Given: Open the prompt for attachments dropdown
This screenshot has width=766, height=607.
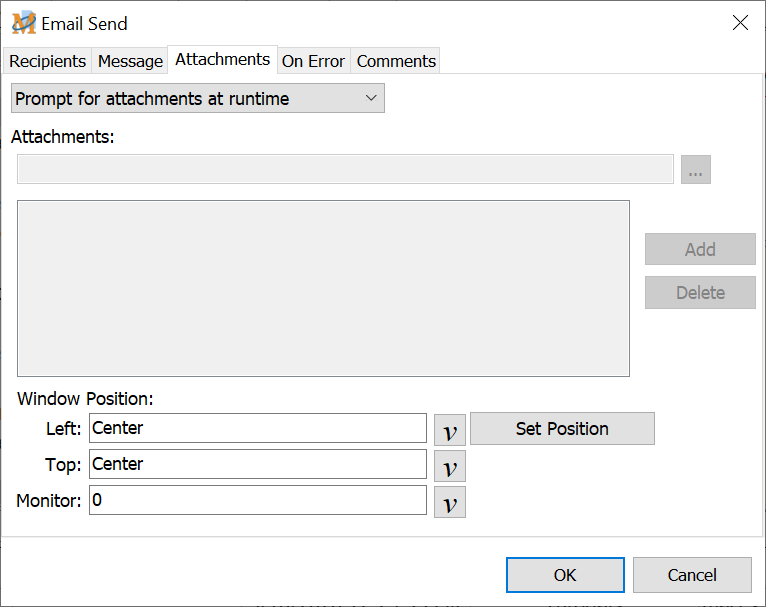Looking at the screenshot, I should pyautogui.click(x=197, y=98).
